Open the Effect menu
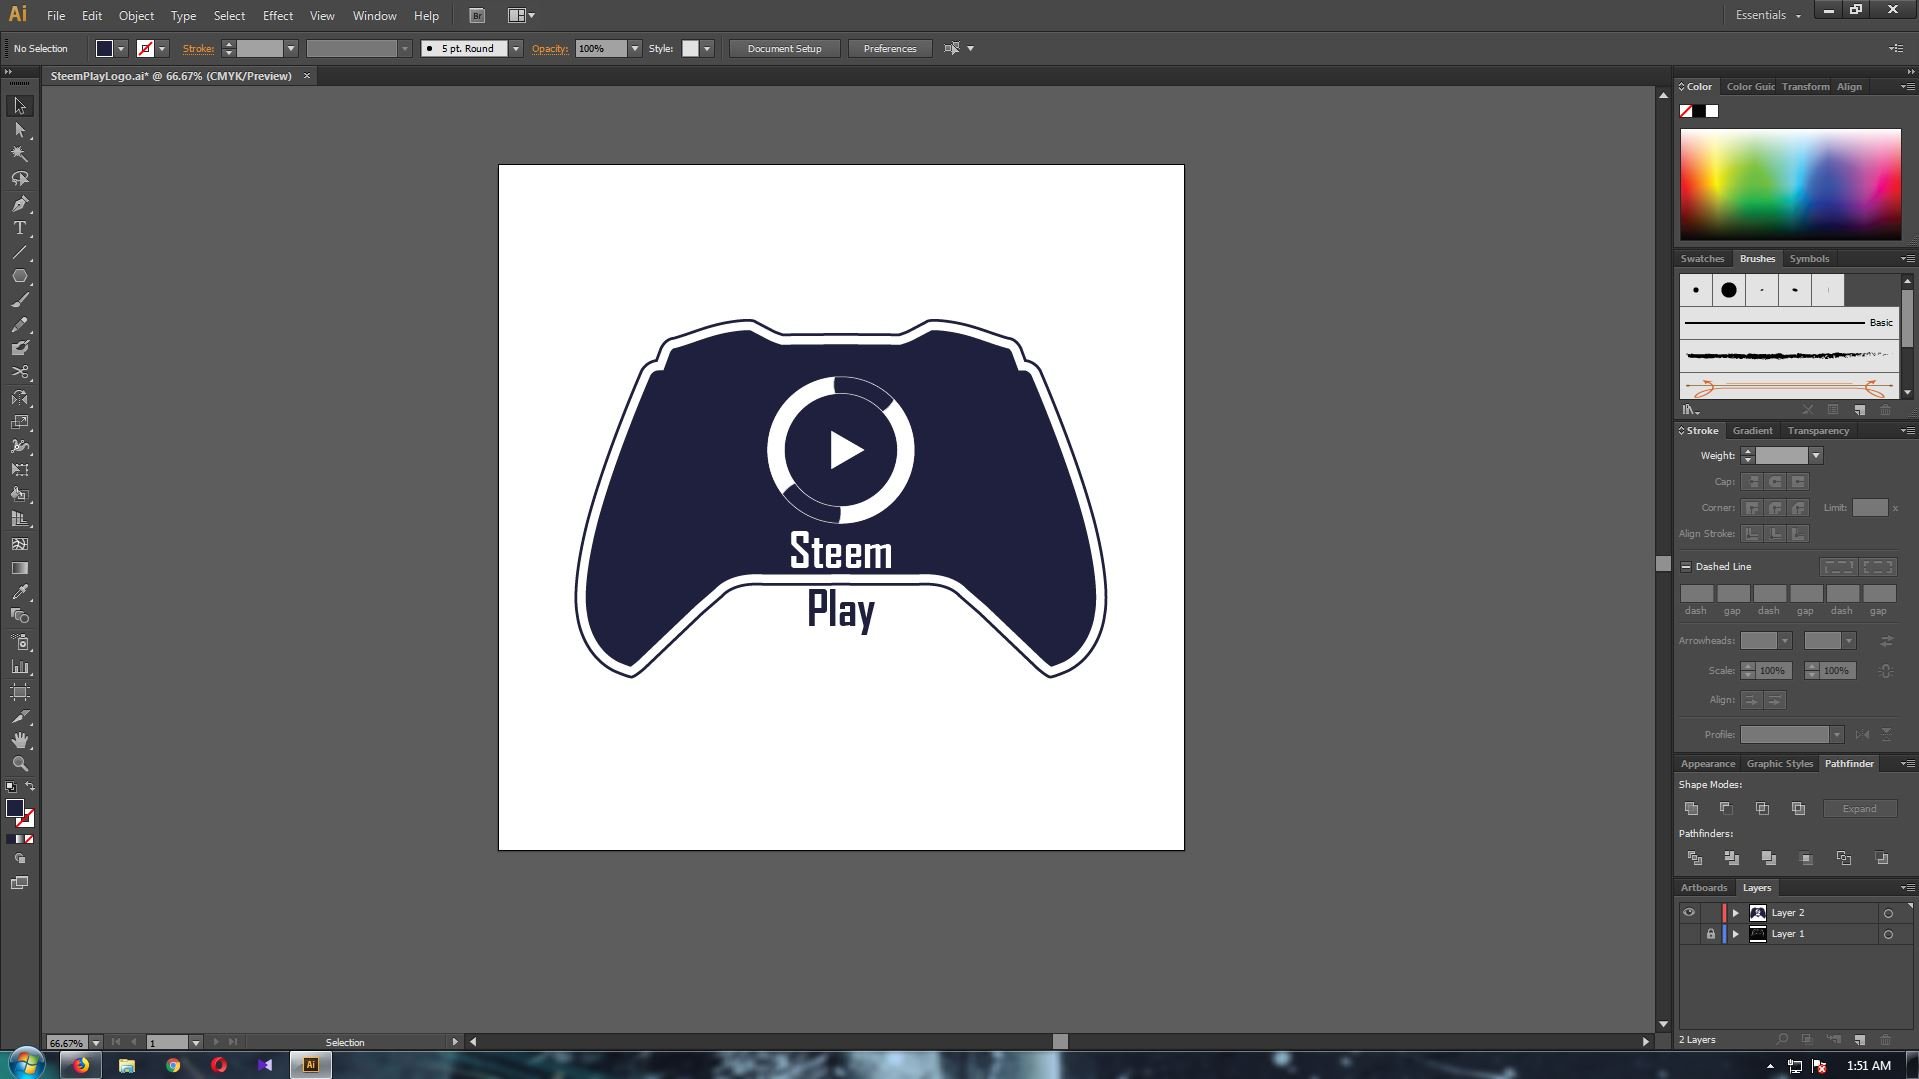 click(x=278, y=16)
